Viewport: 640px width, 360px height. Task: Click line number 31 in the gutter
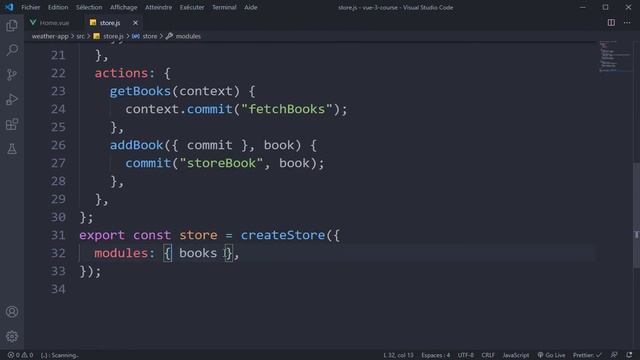(x=58, y=235)
